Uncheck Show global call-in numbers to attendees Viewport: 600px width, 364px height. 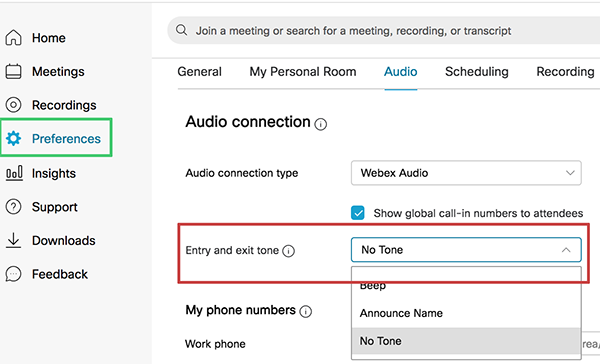(358, 213)
